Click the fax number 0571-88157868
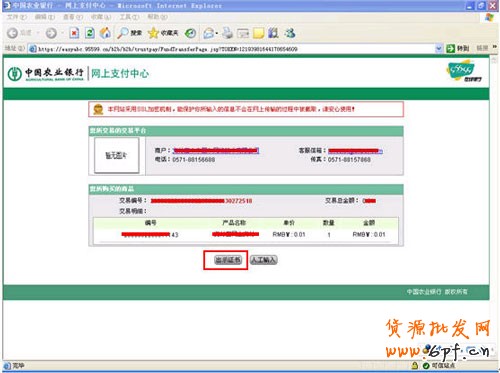This screenshot has height=373, width=500. 349,160
